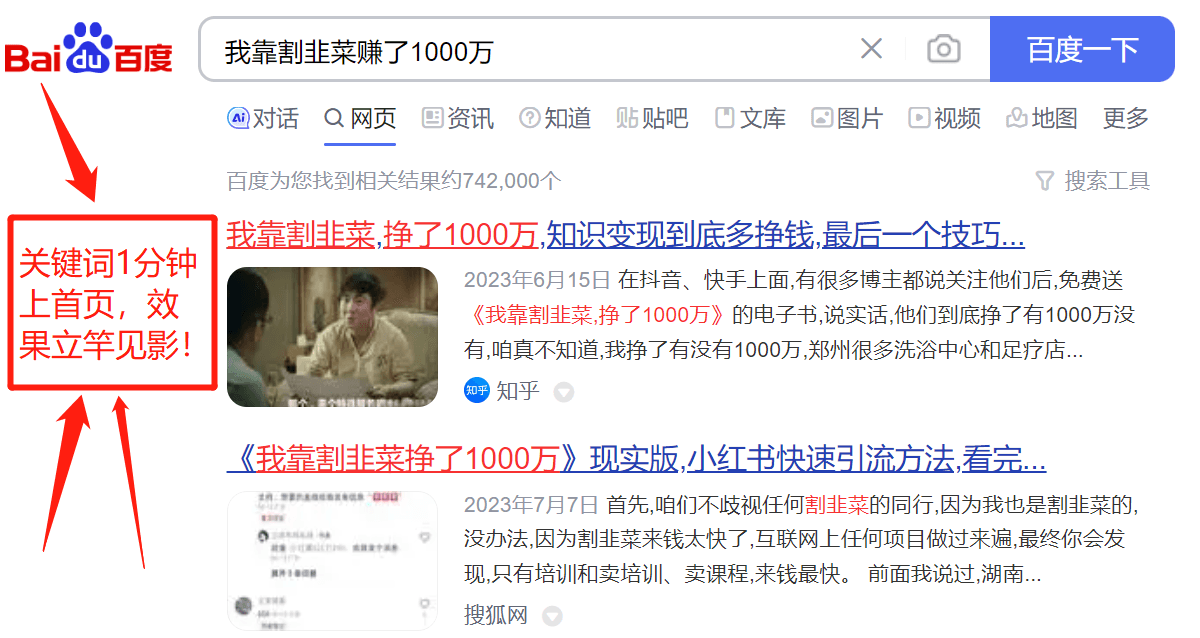Click the camera icon for image search

pyautogui.click(x=941, y=48)
